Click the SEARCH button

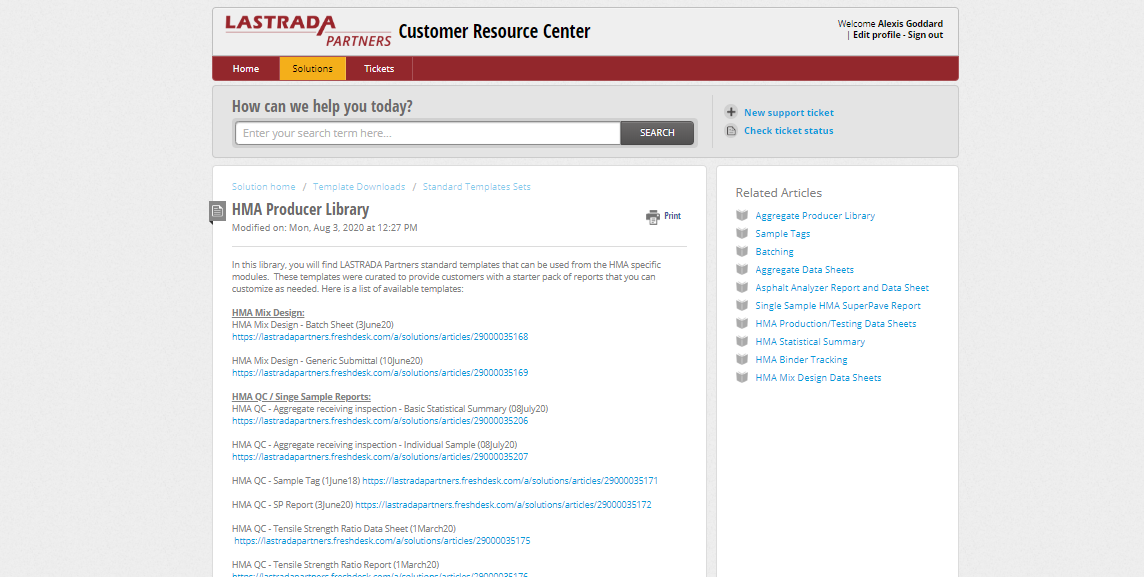[657, 133]
